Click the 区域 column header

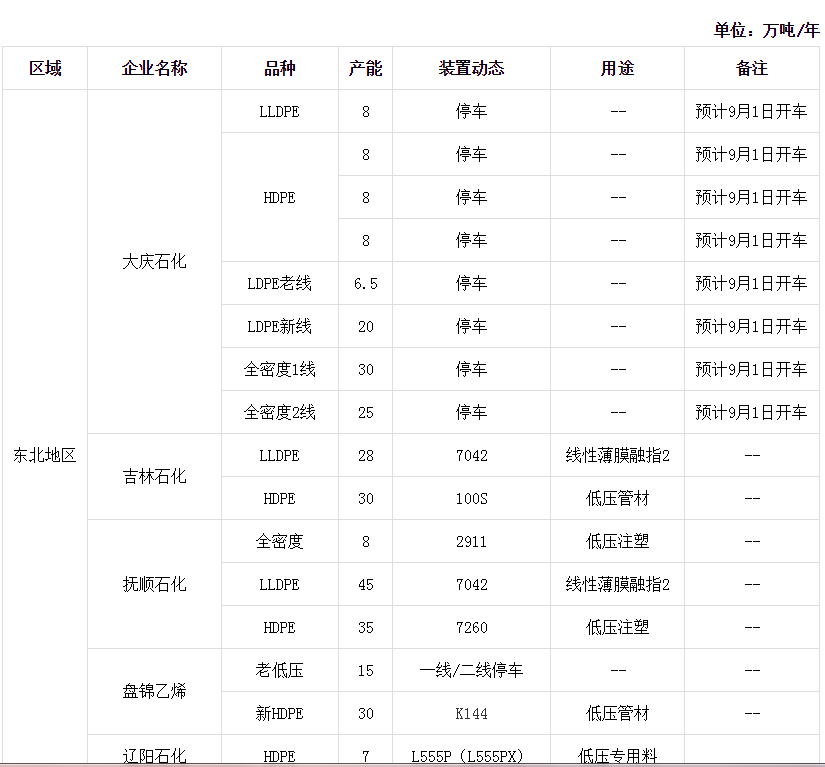coord(45,68)
